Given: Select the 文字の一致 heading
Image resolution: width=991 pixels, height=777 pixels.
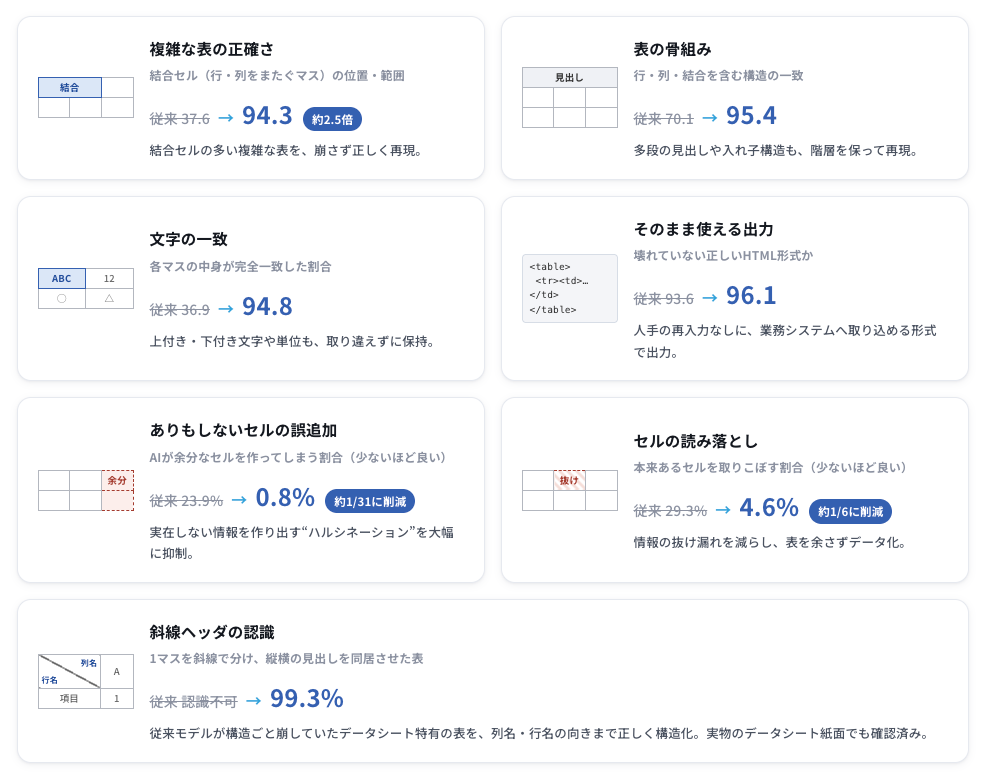Looking at the screenshot, I should 188,240.
